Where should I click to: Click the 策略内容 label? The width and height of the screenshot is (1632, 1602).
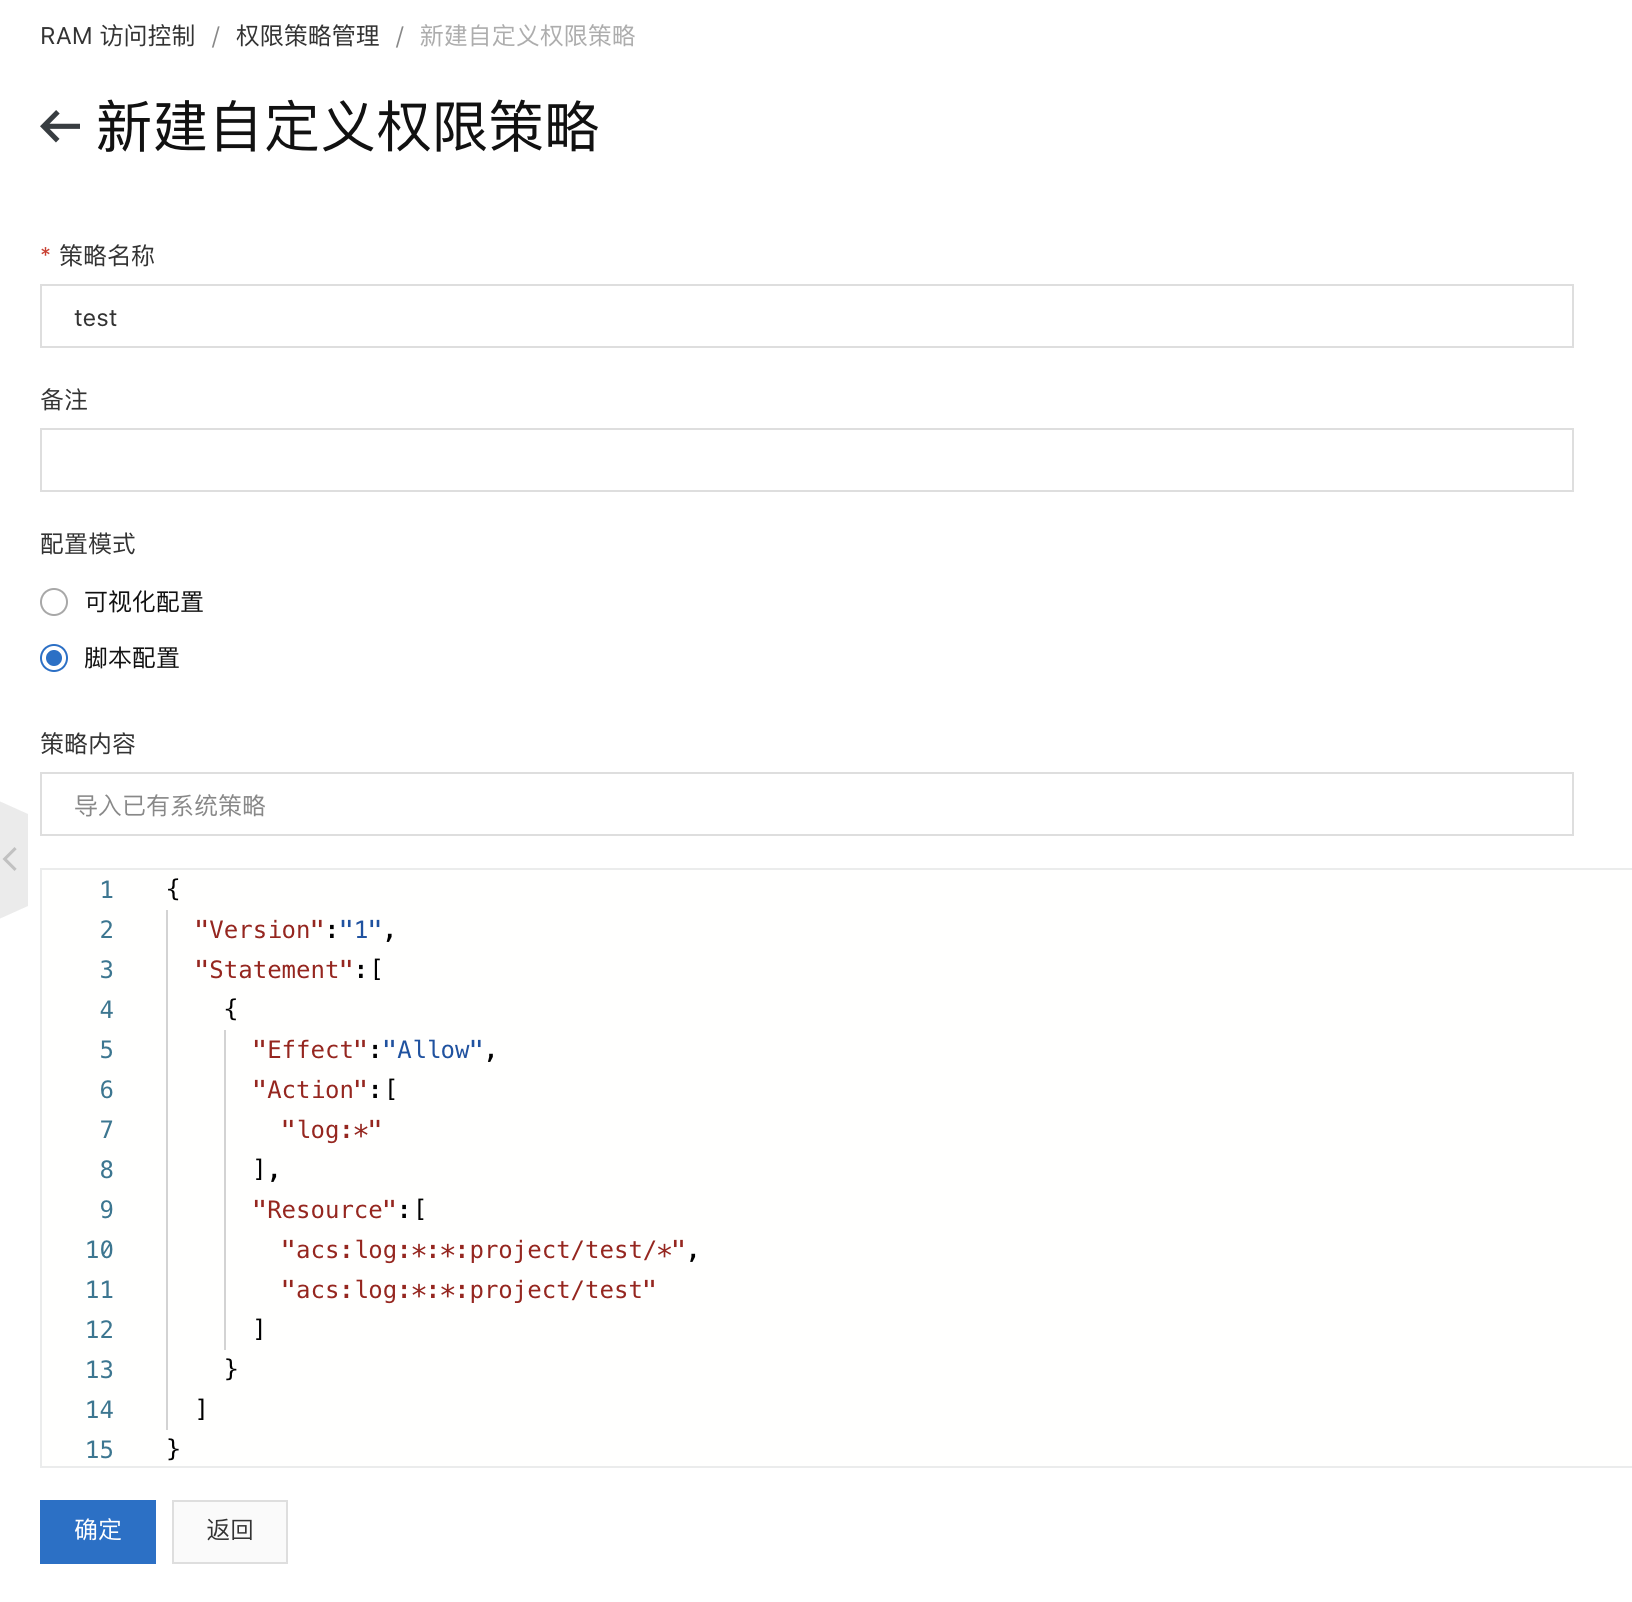pos(88,744)
